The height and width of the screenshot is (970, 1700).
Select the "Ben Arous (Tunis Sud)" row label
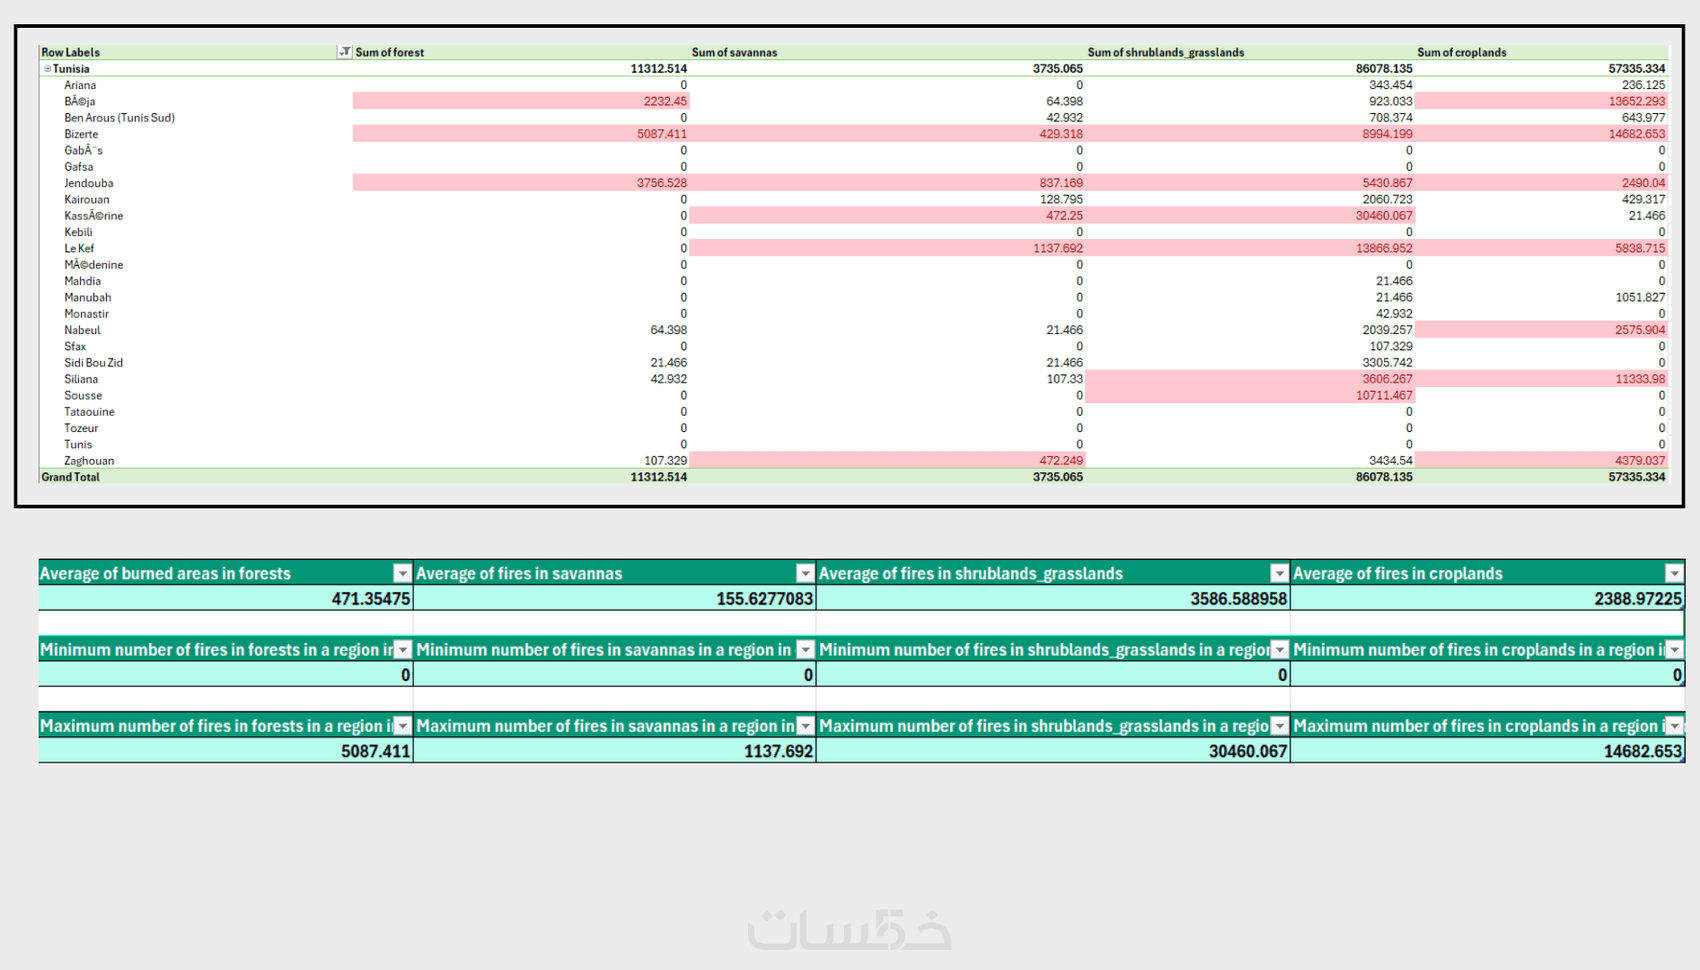tap(120, 118)
